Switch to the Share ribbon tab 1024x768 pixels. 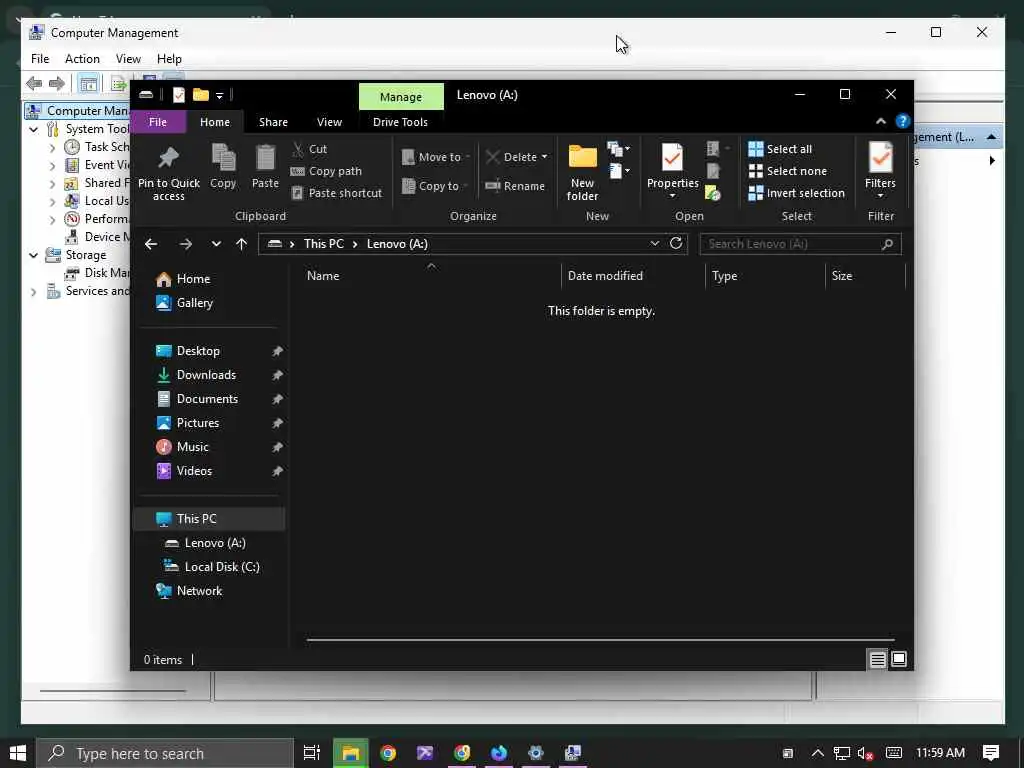[x=273, y=122]
